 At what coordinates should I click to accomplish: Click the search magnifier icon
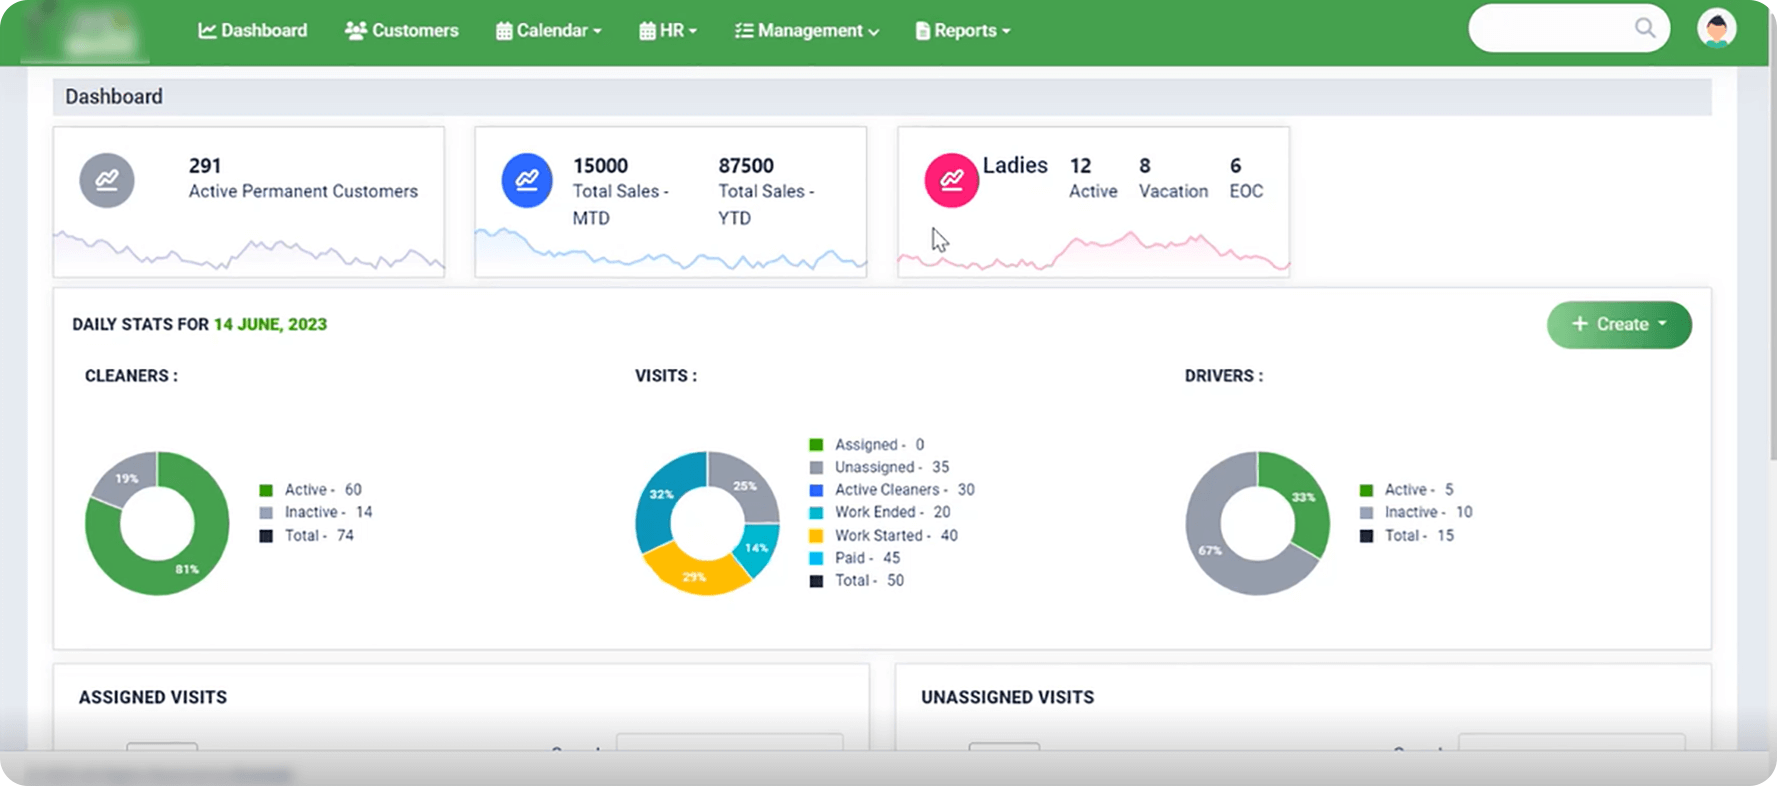[1644, 28]
